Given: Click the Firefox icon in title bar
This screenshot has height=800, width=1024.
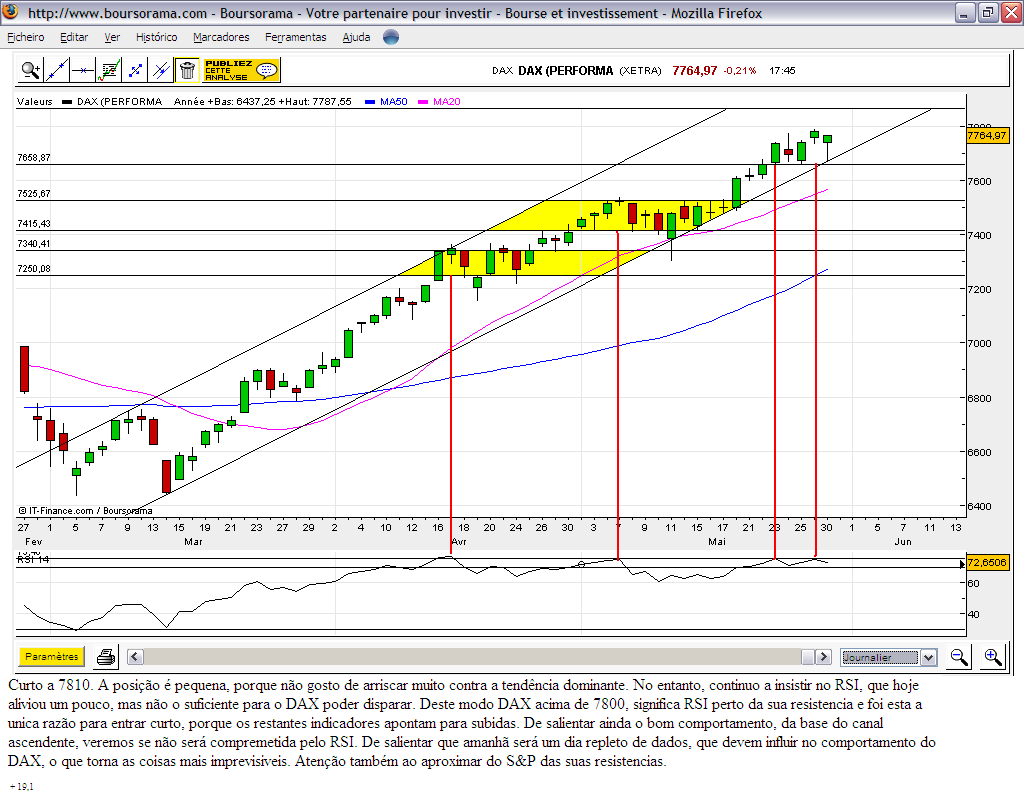Looking at the screenshot, I should point(10,12).
